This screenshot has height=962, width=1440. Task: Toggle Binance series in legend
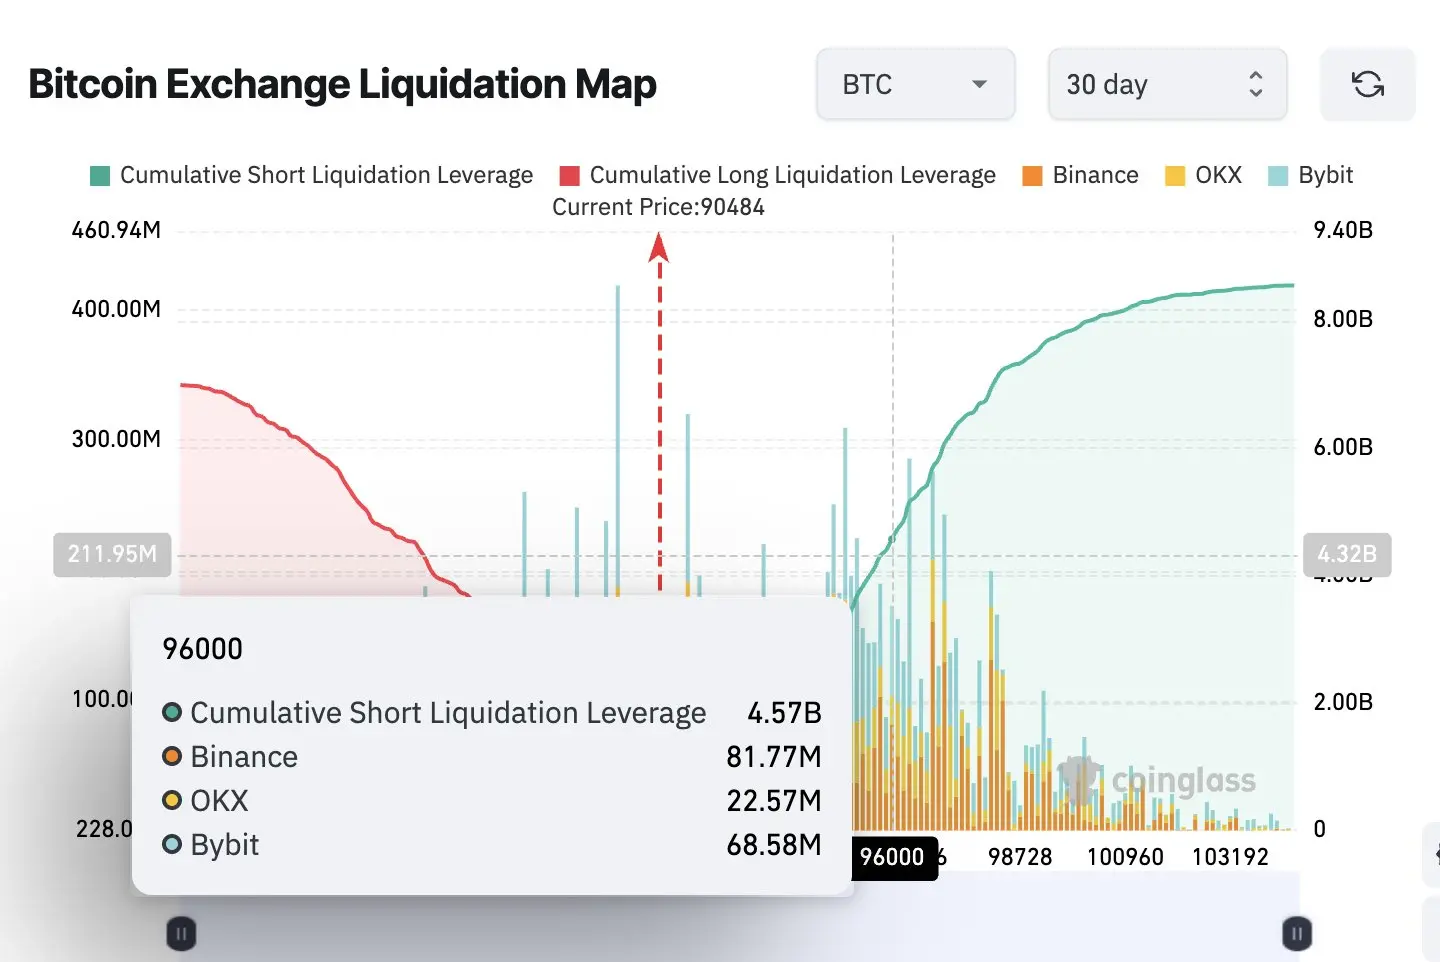tap(1080, 175)
